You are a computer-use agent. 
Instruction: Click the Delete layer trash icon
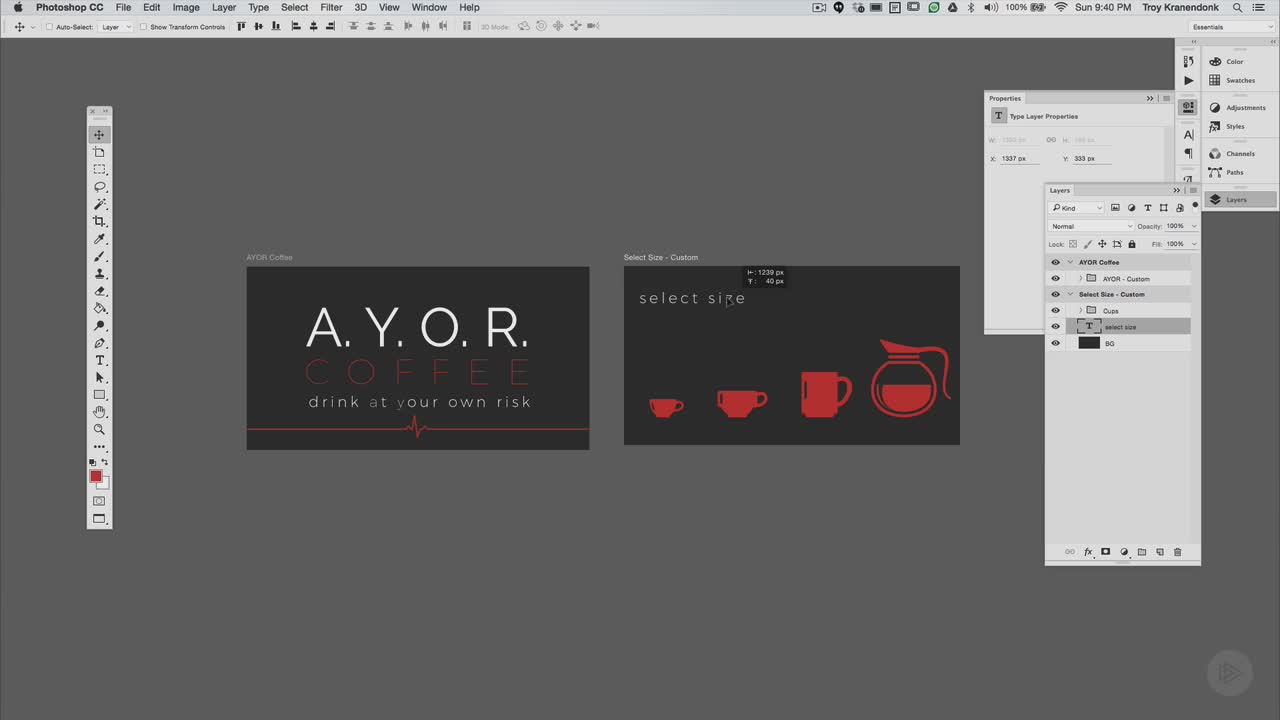pos(1177,552)
